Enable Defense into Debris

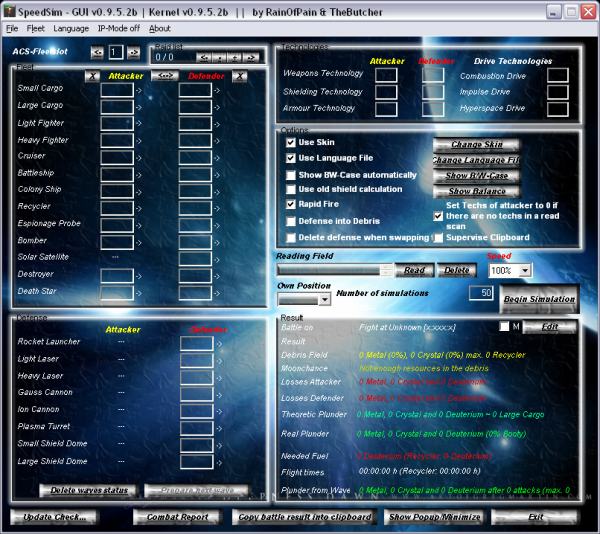291,221
